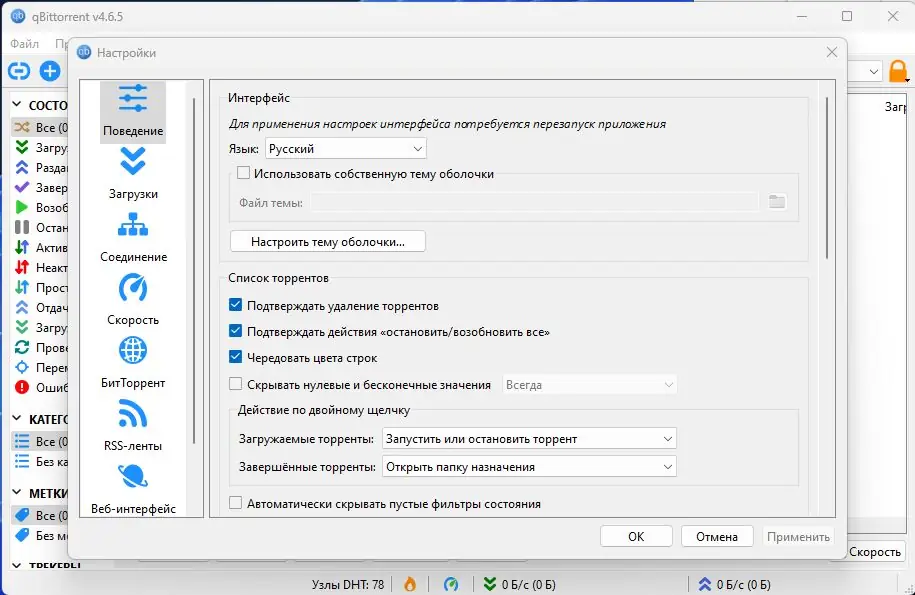Open the Соединение settings section
The height and width of the screenshot is (595, 915).
coord(133,237)
